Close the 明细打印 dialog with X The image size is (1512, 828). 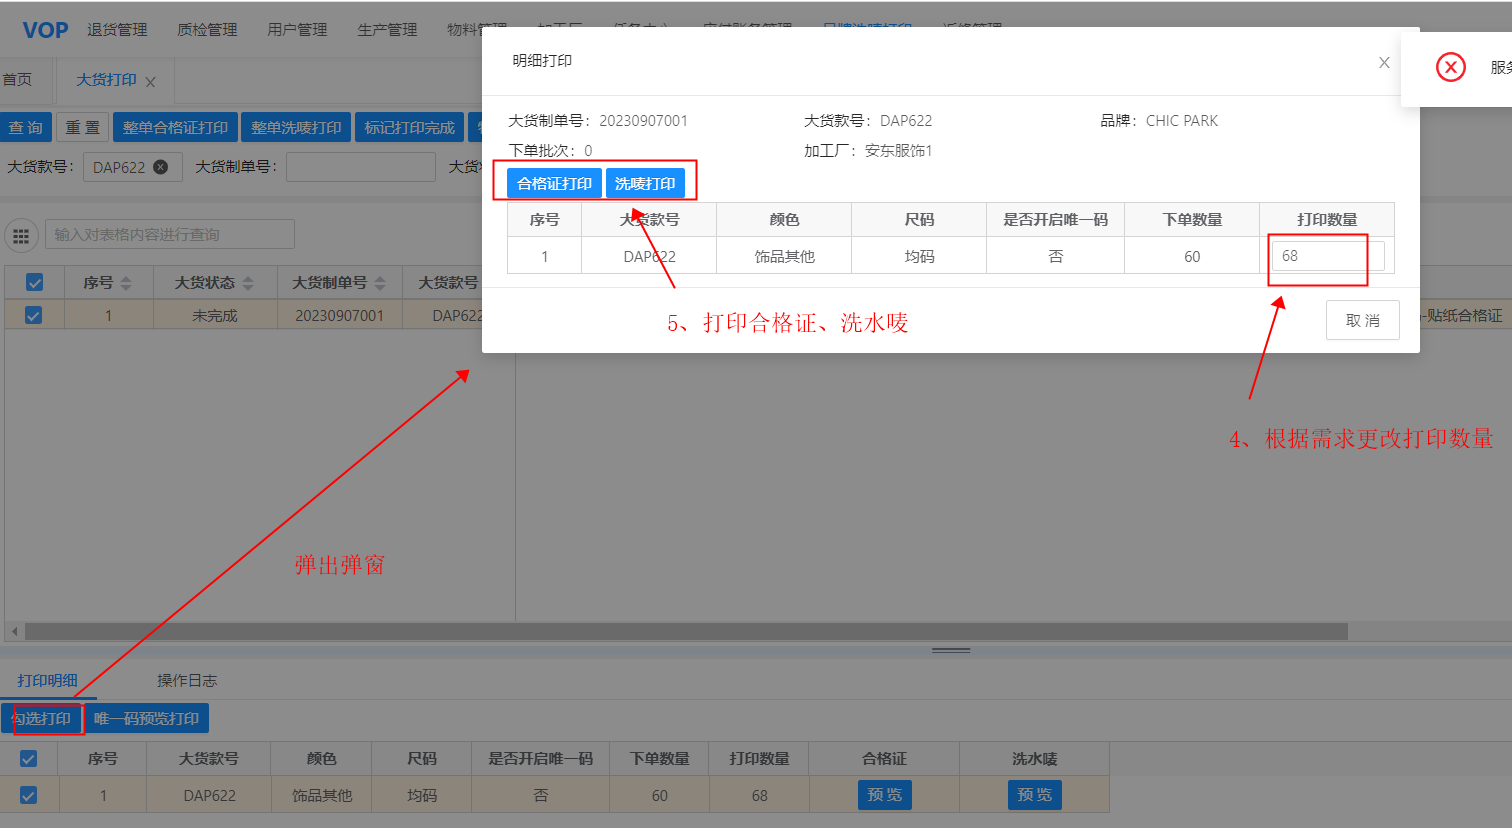point(1384,62)
